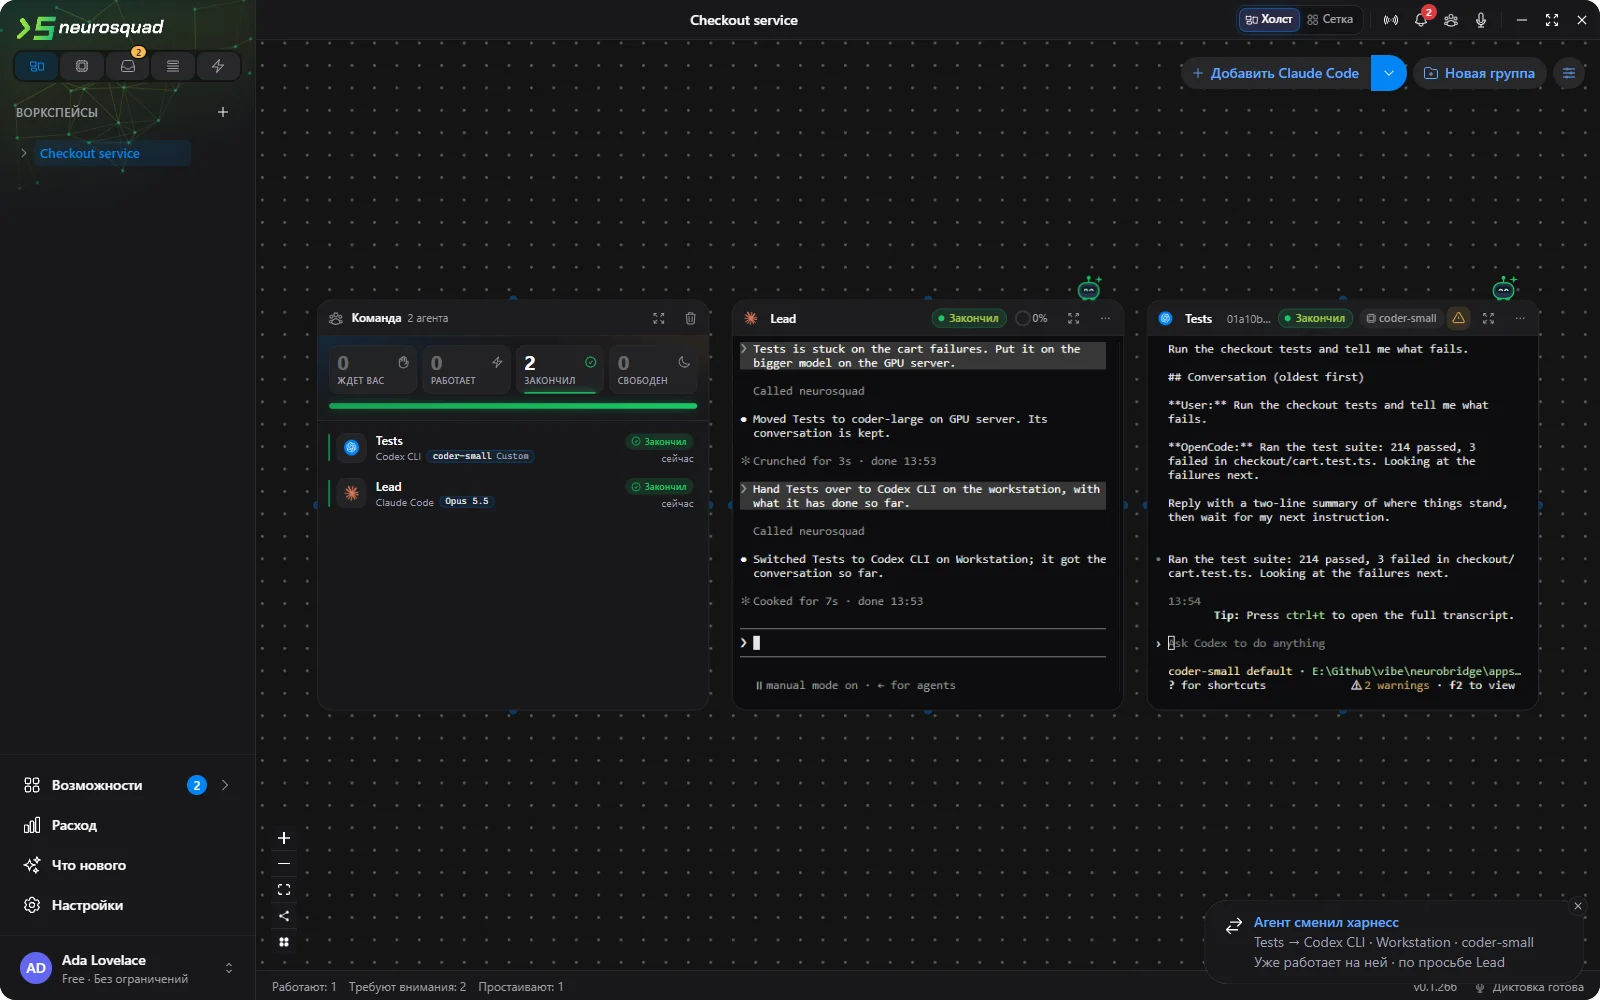The height and width of the screenshot is (1000, 1600).
Task: Maximize the Tests agent card
Action: (x=1488, y=318)
